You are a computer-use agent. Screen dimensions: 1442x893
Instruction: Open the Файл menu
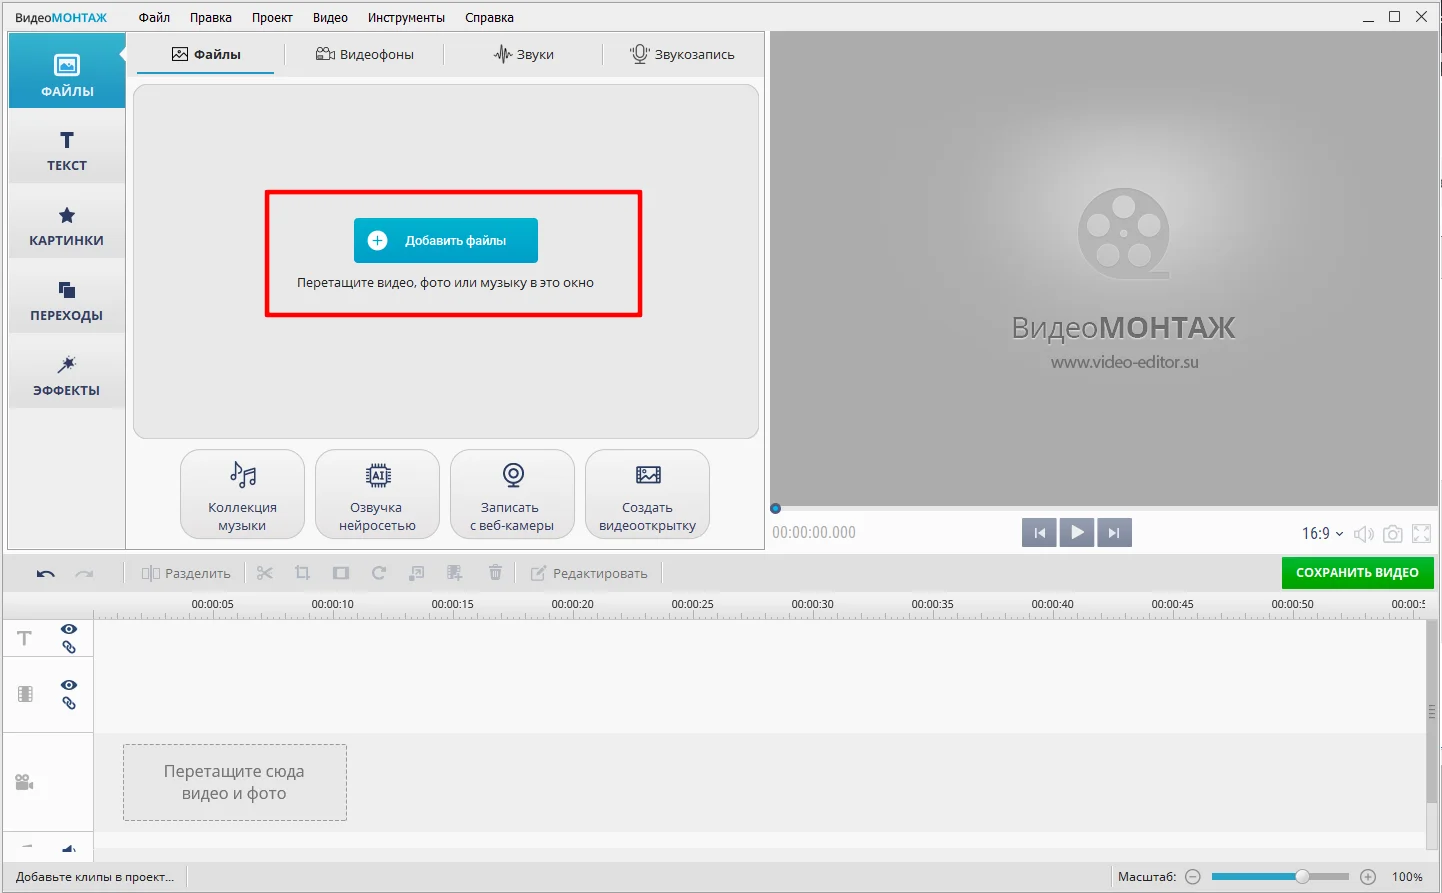coord(154,17)
